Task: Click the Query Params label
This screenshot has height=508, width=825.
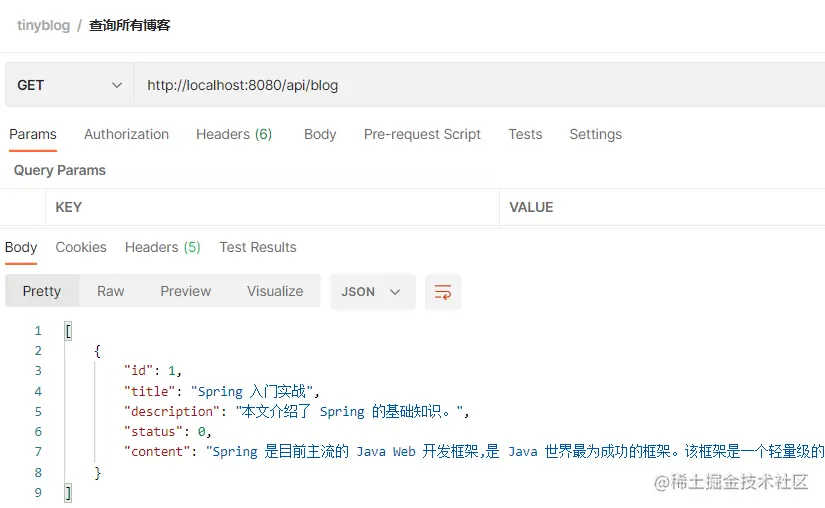Action: coord(60,170)
